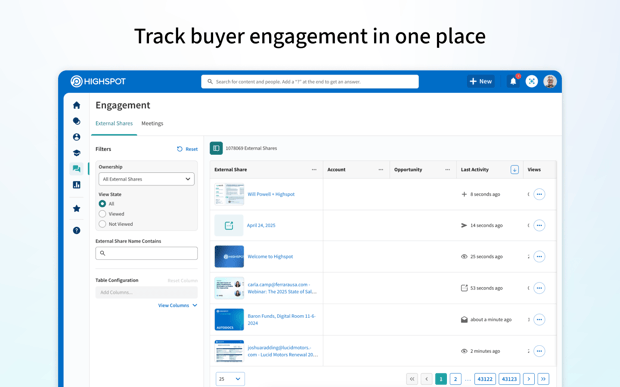Select the Not Viewed radio option

click(102, 224)
